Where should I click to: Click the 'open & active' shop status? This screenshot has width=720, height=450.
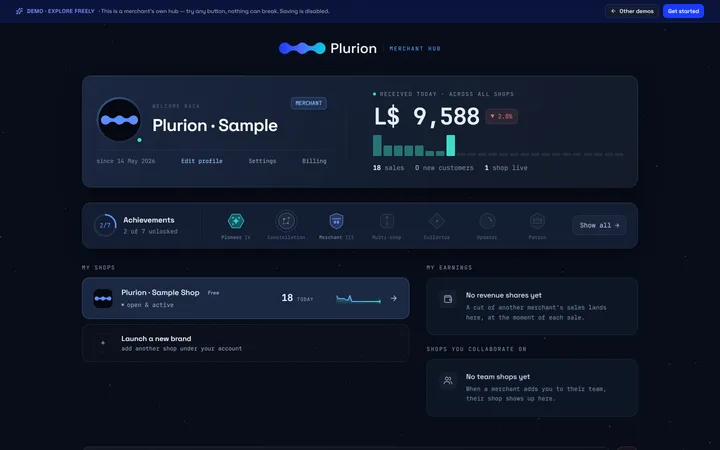pos(147,305)
